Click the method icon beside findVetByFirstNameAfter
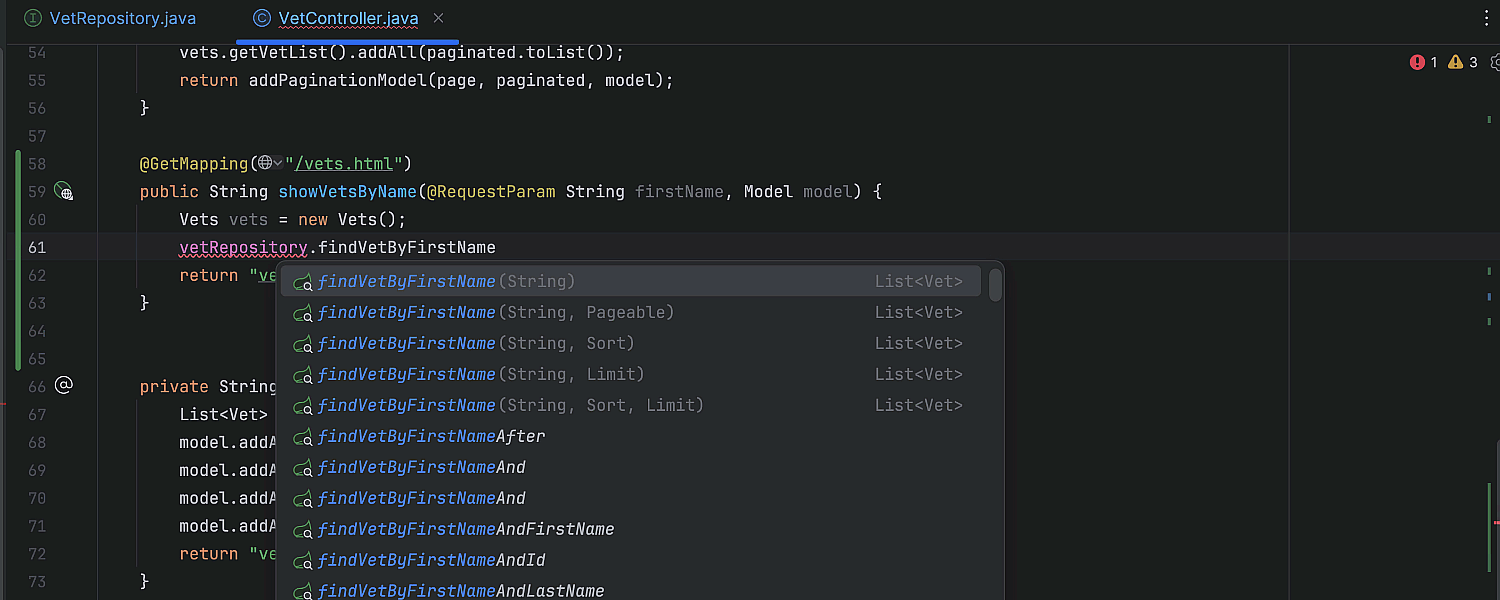Viewport: 1500px width, 600px height. (x=302, y=436)
